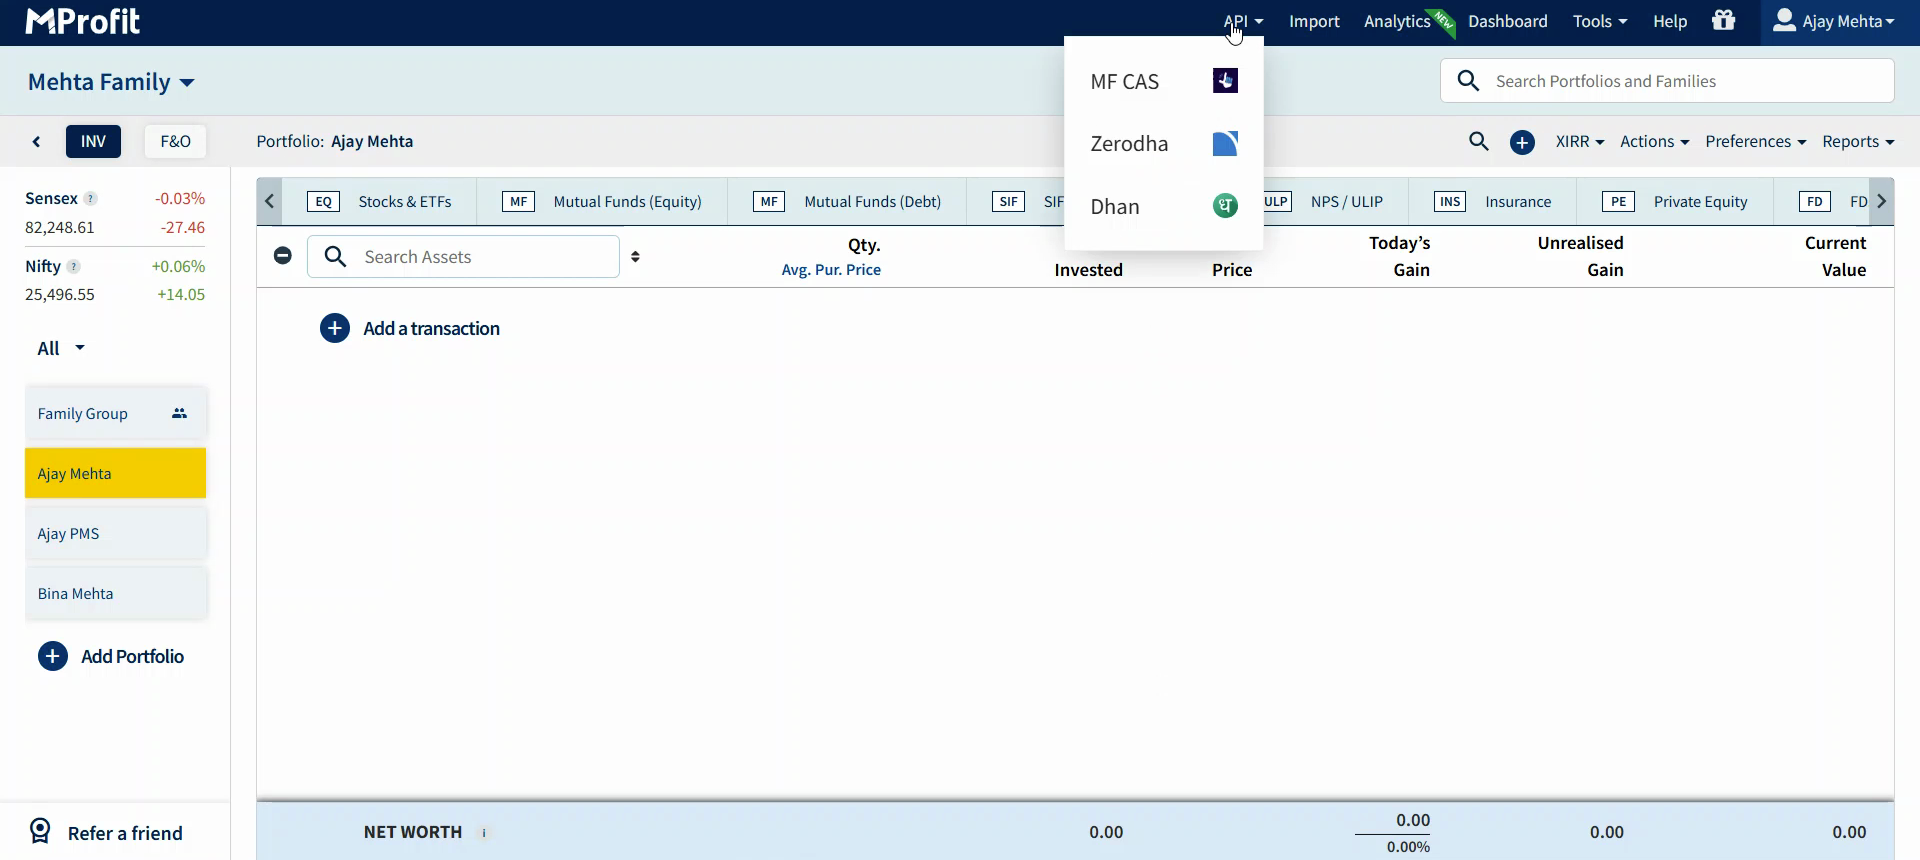Open the Import page

point(1314,21)
